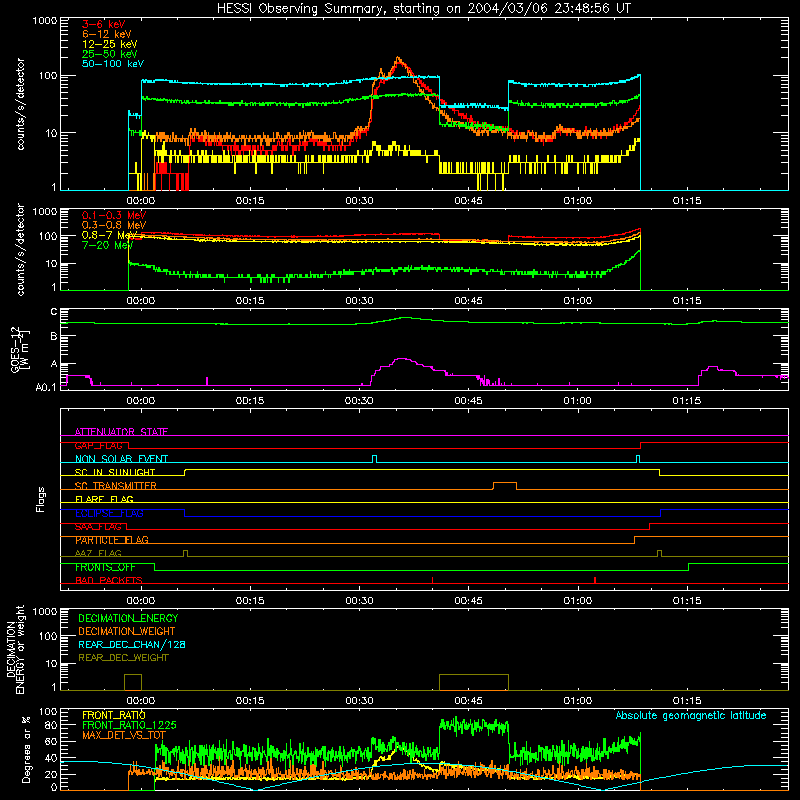The image size is (800, 800).
Task: Click the DECIMATION ENERGY or weight axis title
Action: tap(15, 649)
